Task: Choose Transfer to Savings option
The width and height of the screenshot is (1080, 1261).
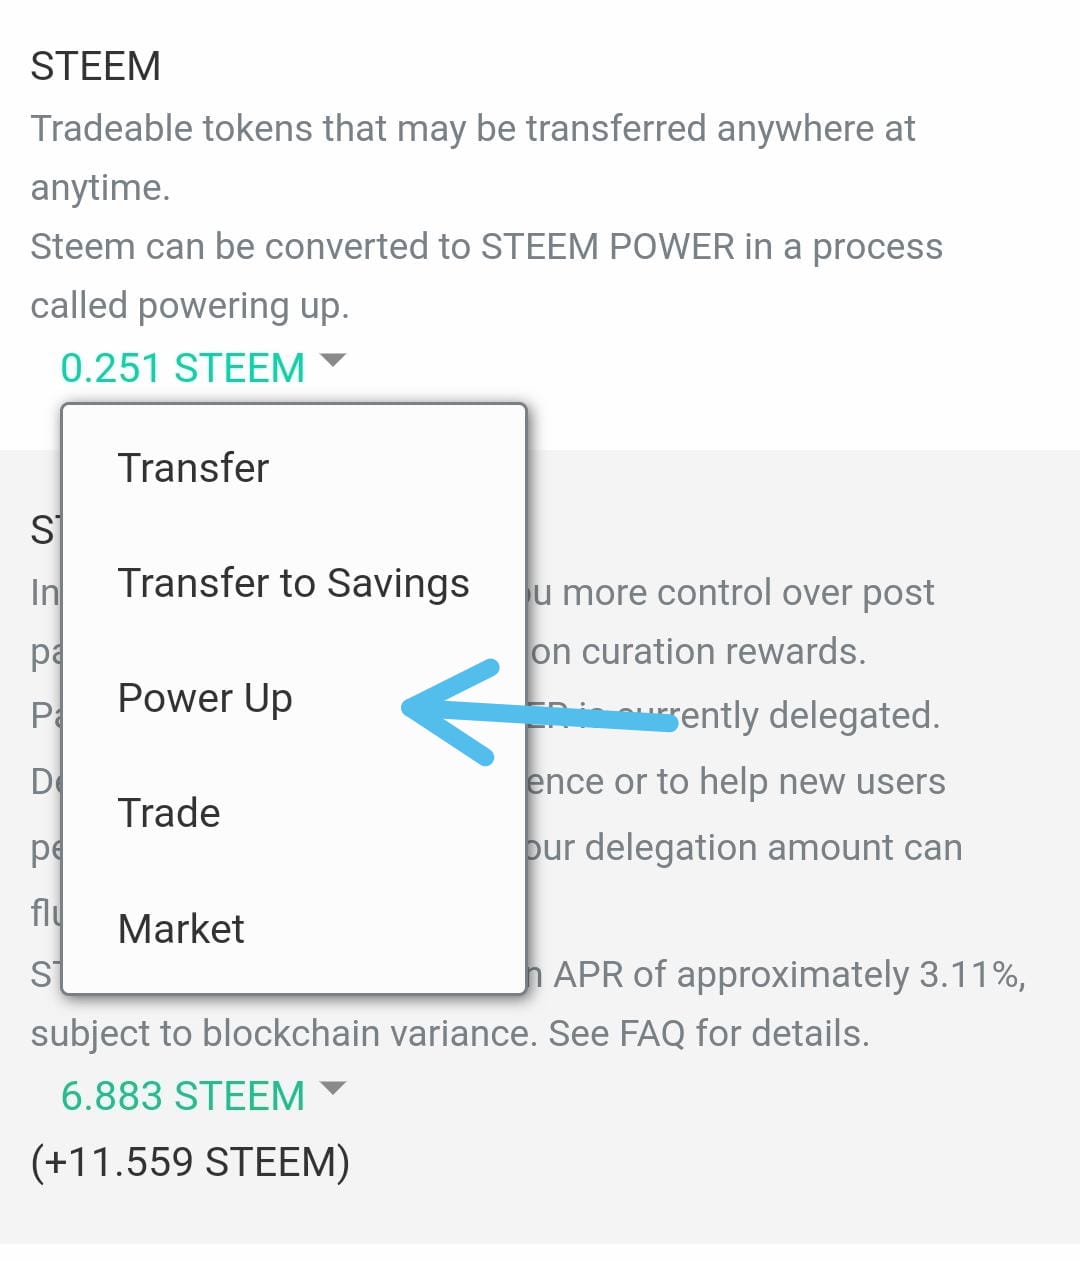Action: pos(293,583)
